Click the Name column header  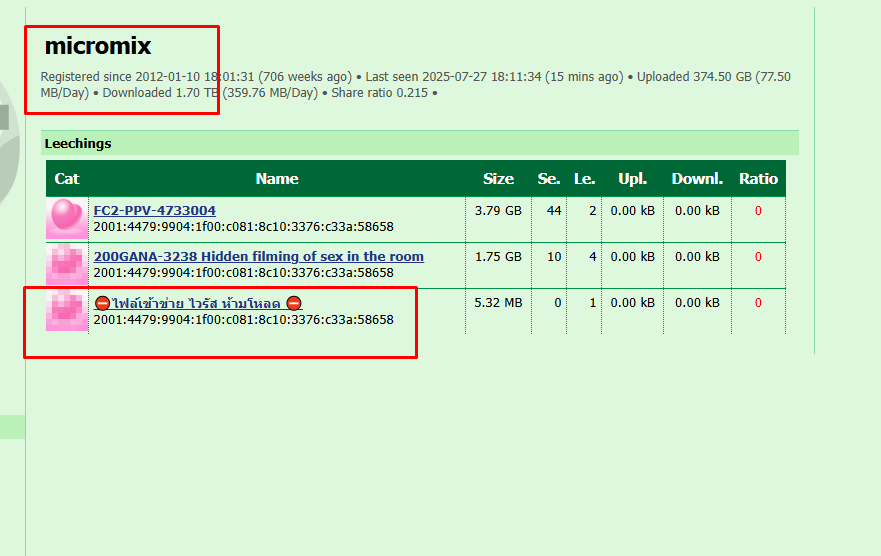[x=277, y=179]
